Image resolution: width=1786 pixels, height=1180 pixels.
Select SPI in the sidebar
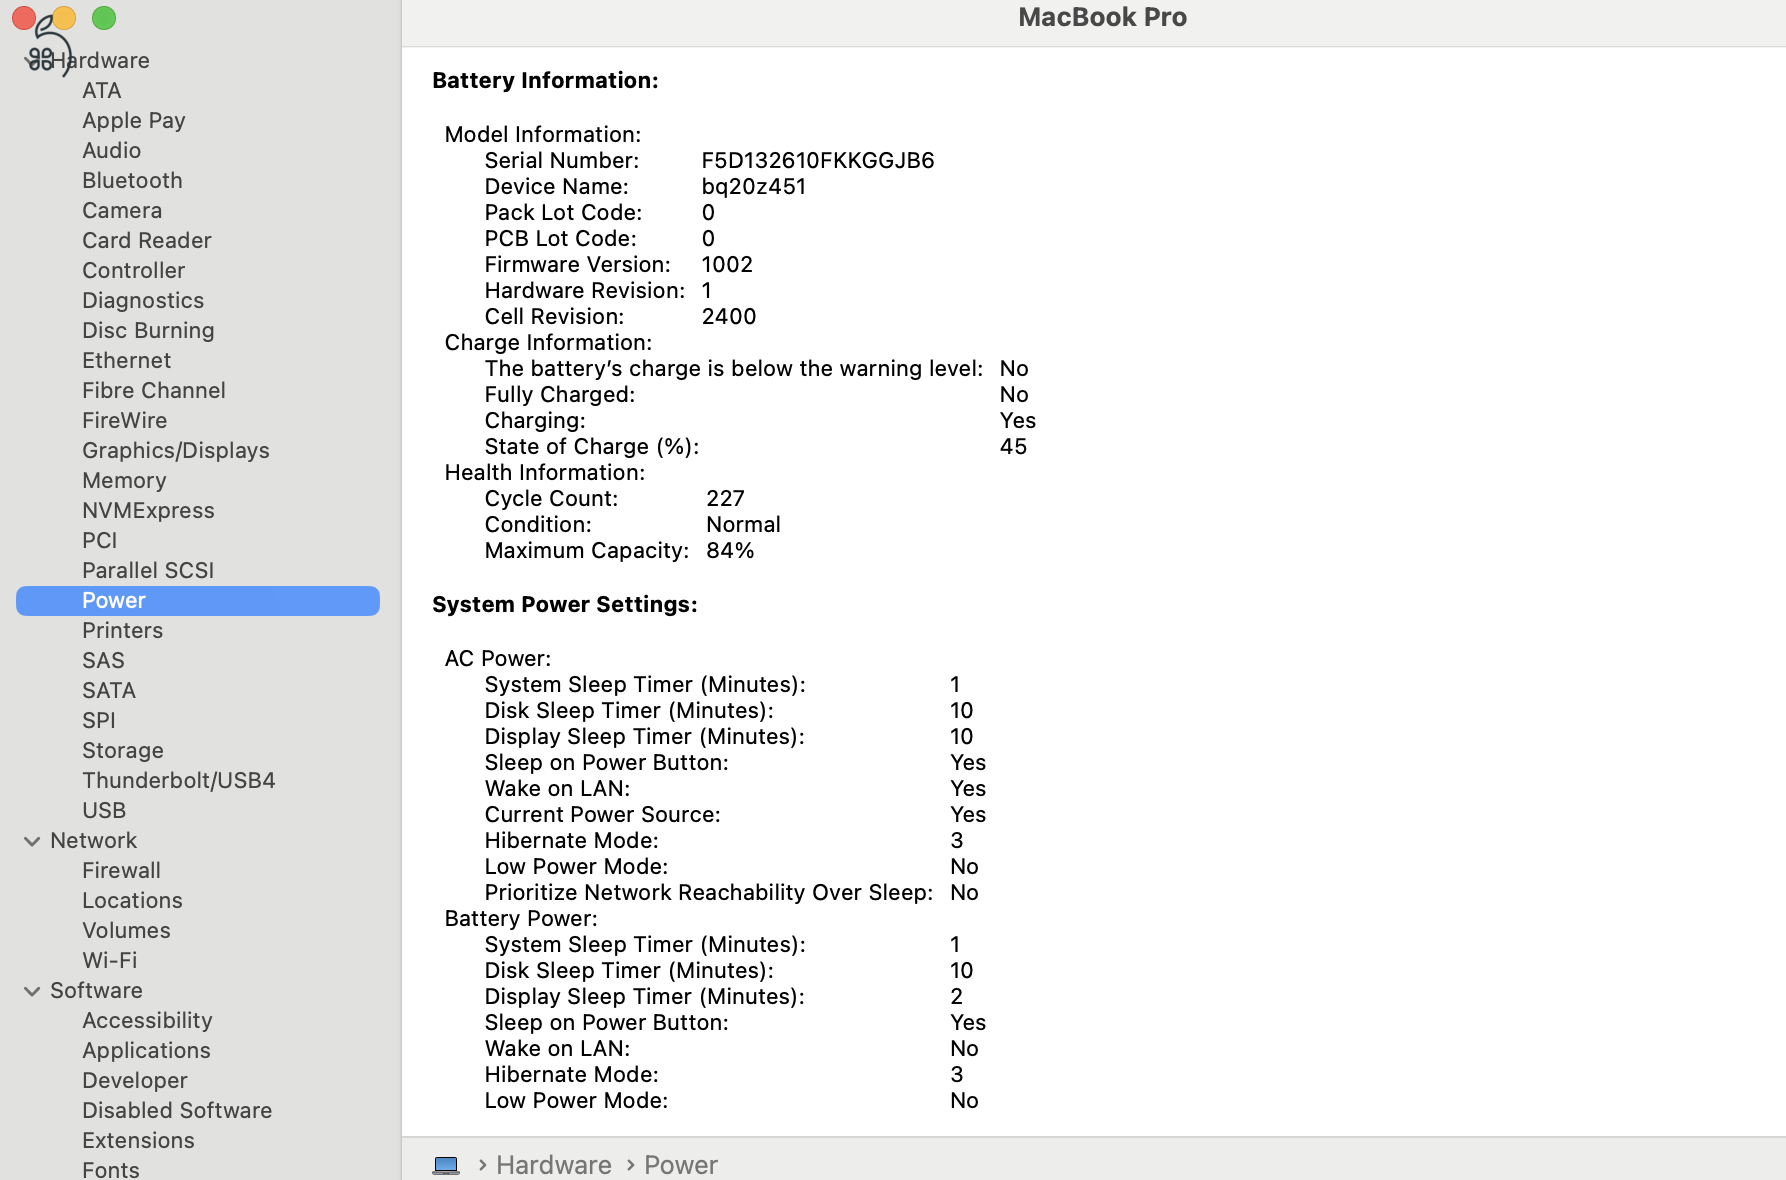click(99, 721)
